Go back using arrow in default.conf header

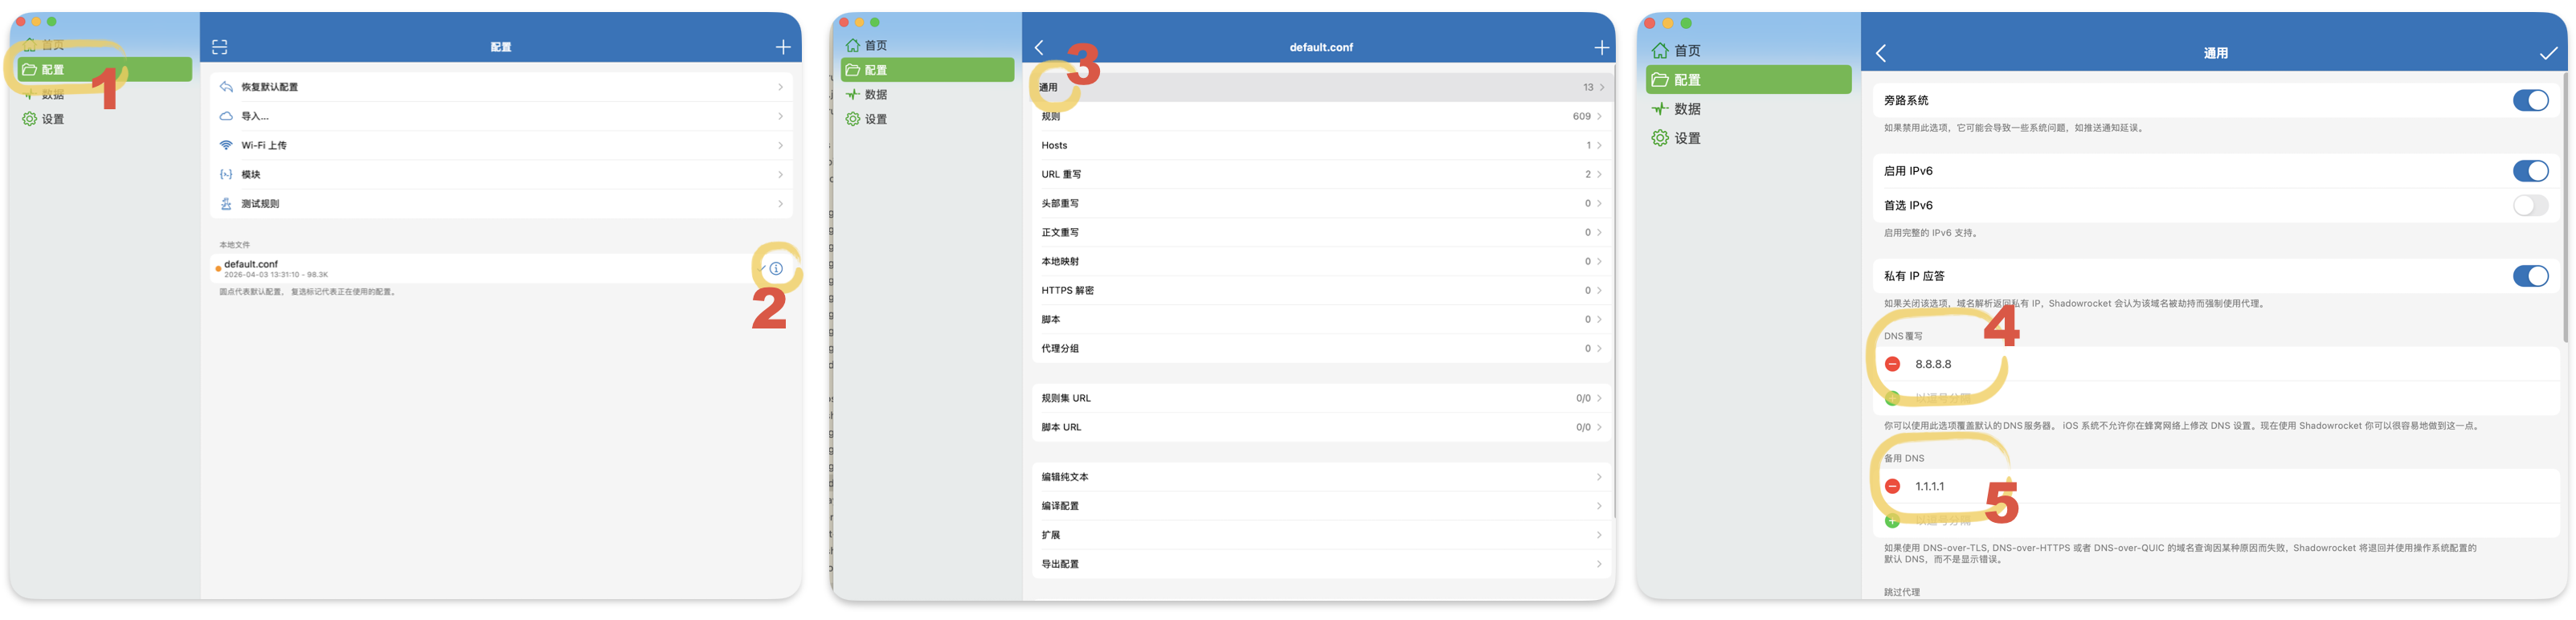coord(1039,47)
